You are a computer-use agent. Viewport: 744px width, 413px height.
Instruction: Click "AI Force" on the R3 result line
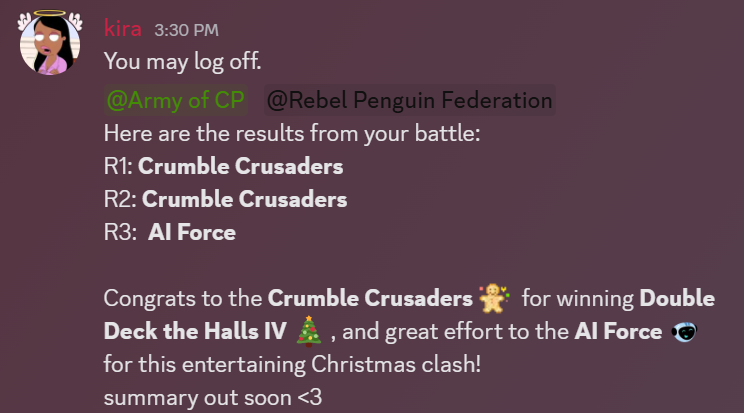click(192, 233)
